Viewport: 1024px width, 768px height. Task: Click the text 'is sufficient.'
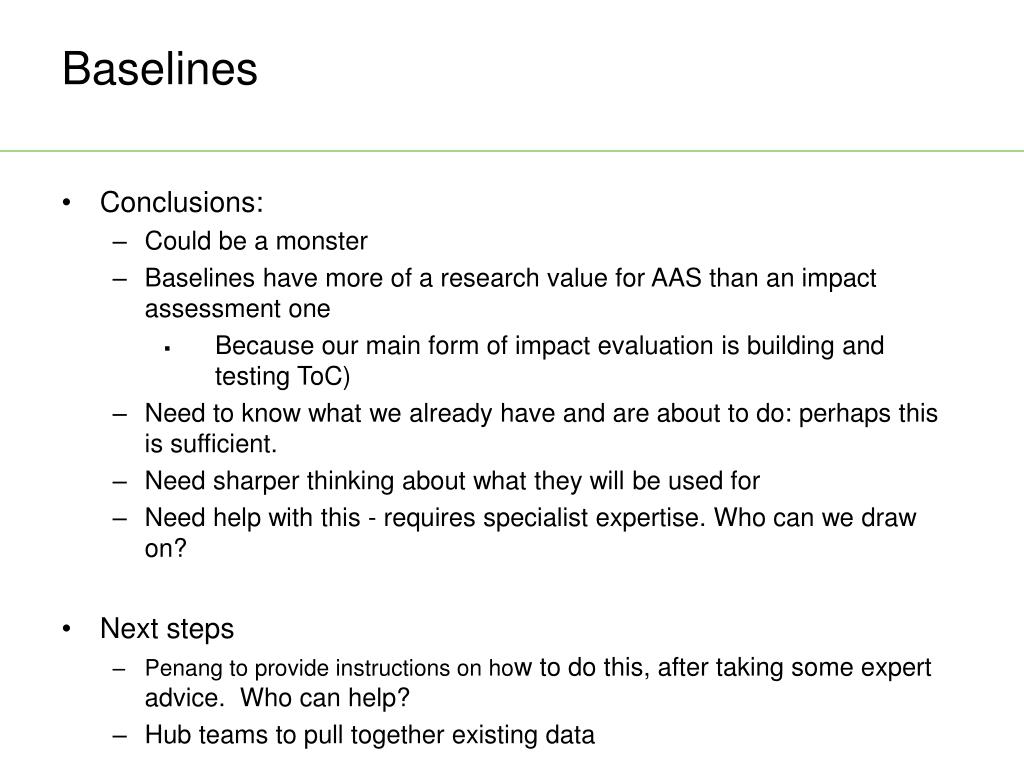211,444
